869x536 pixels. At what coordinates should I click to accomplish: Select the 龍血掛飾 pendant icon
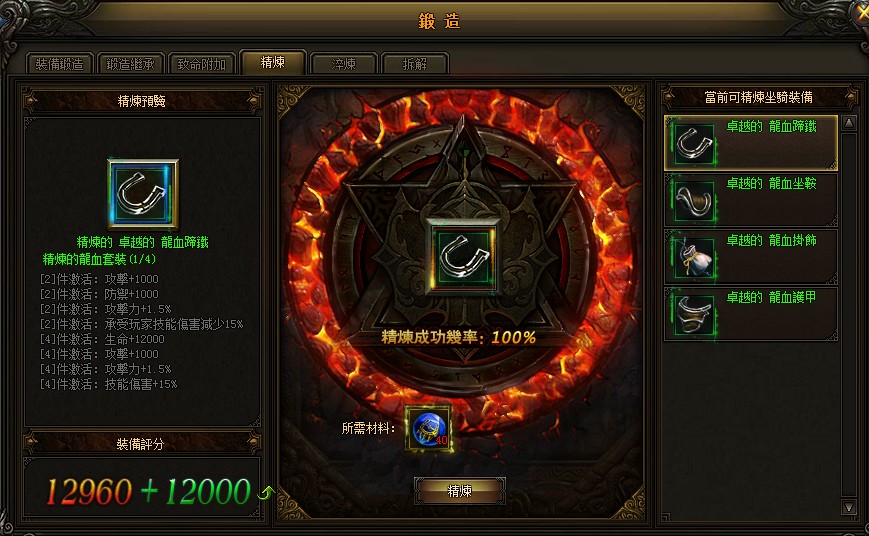pyautogui.click(x=694, y=258)
